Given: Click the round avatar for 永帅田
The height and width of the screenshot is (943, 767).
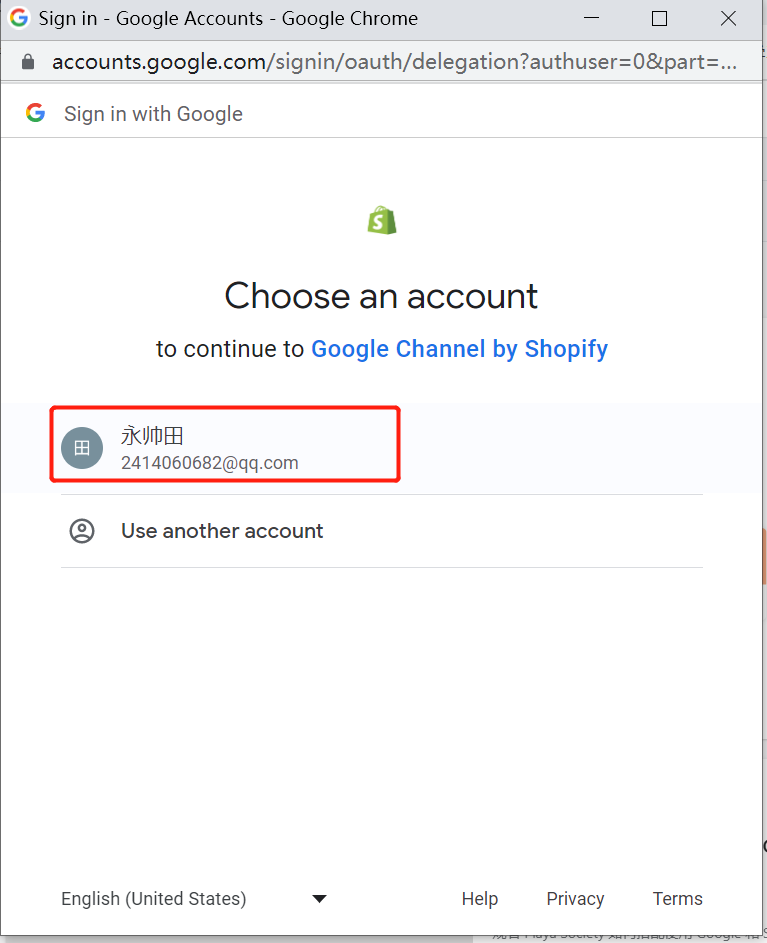Looking at the screenshot, I should click(x=82, y=448).
